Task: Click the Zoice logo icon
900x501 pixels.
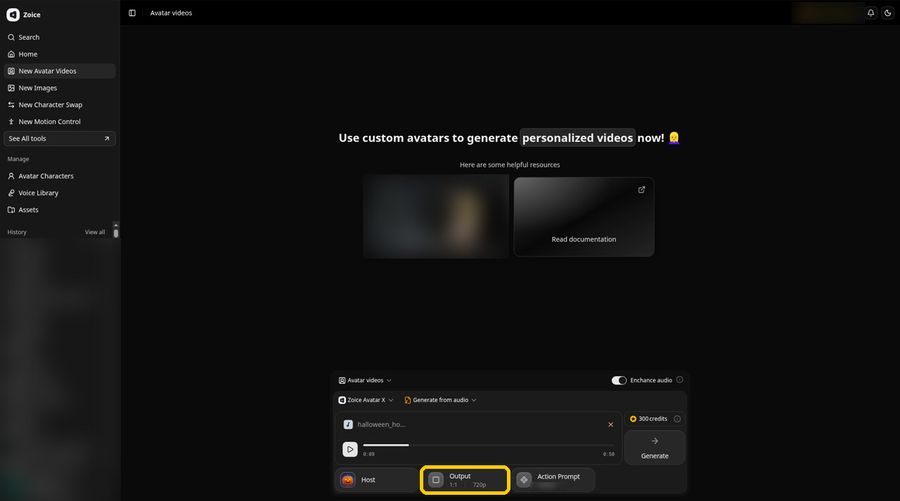Action: coord(13,15)
